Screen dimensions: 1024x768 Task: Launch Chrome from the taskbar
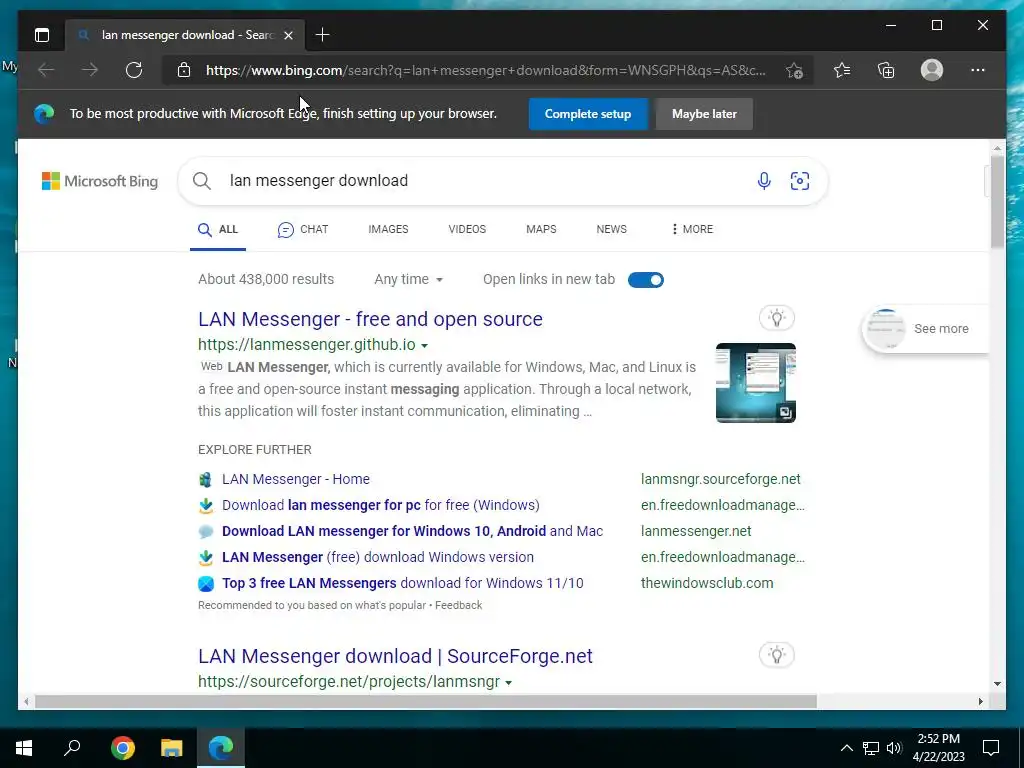[x=123, y=748]
